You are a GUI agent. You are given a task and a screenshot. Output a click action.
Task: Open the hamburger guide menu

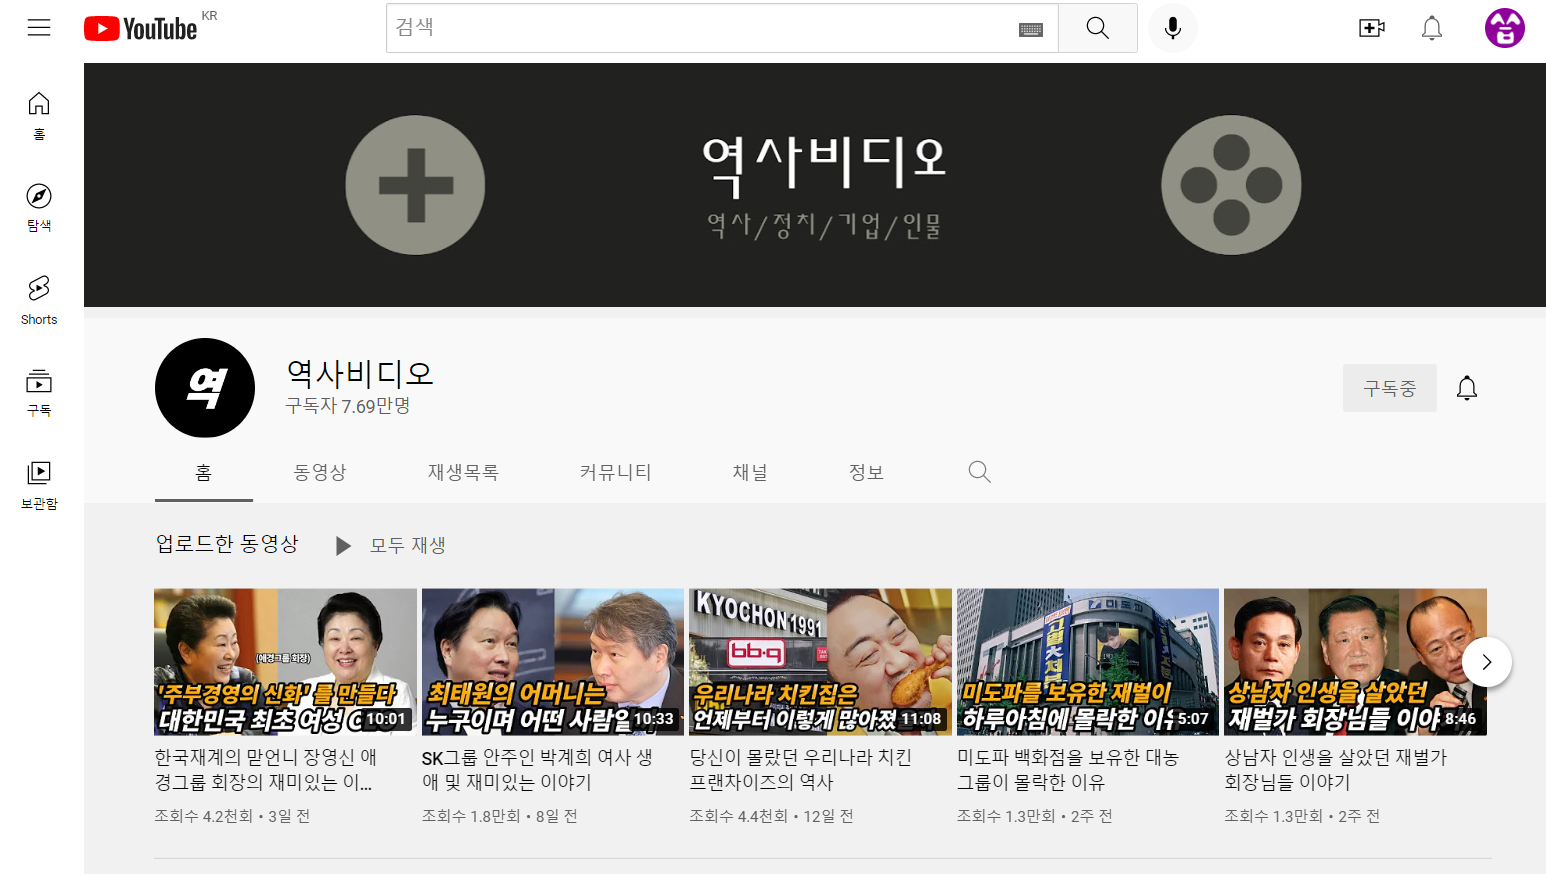(x=39, y=28)
